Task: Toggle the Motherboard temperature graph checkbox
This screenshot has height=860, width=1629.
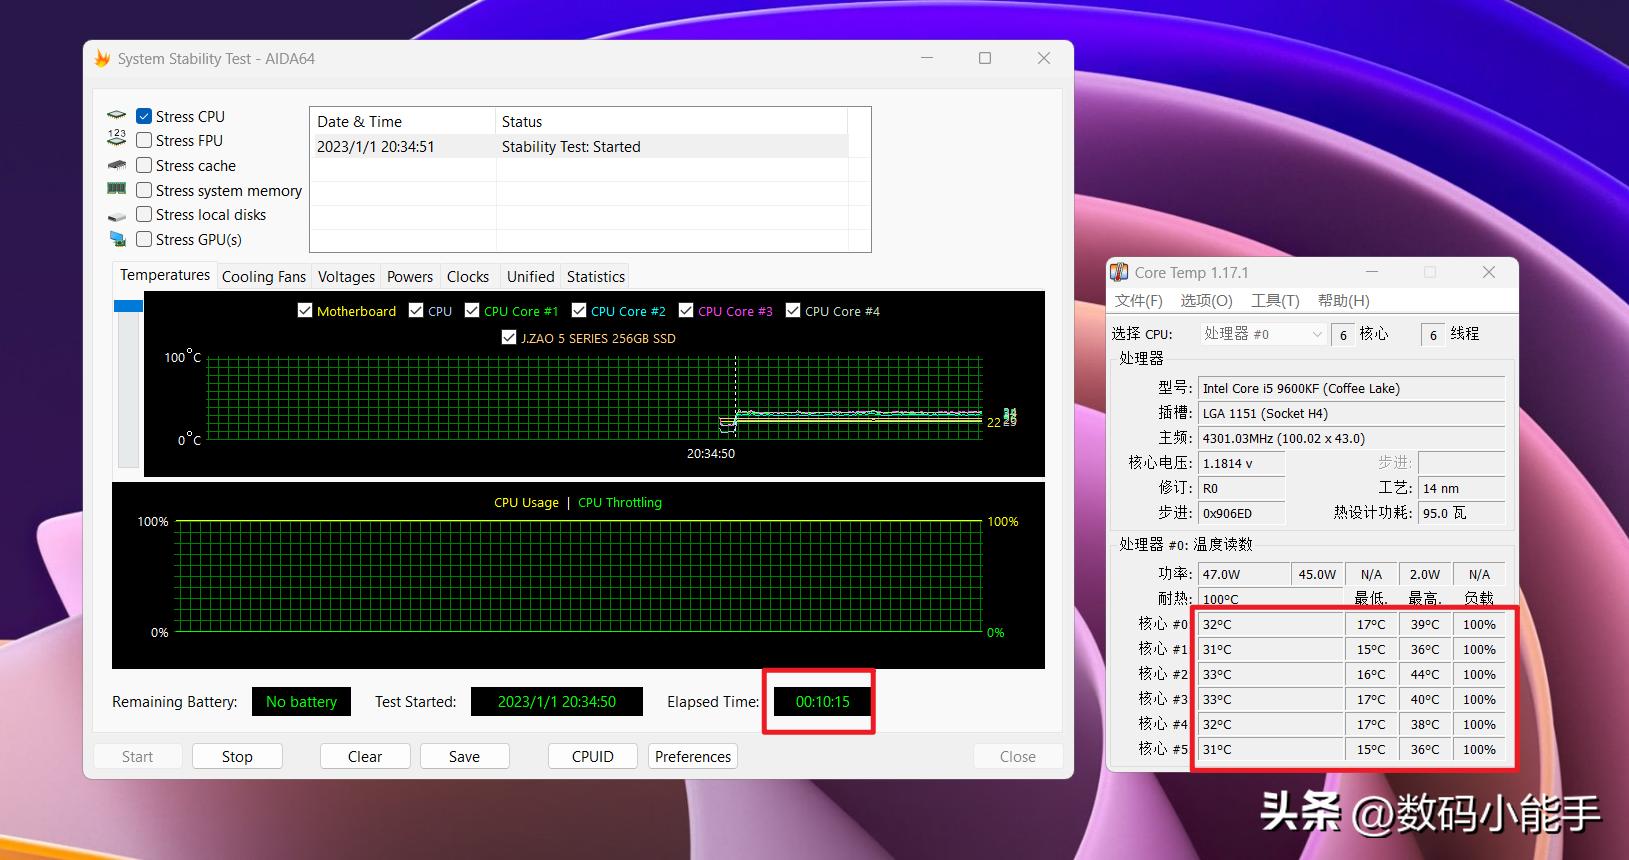Action: [x=305, y=311]
